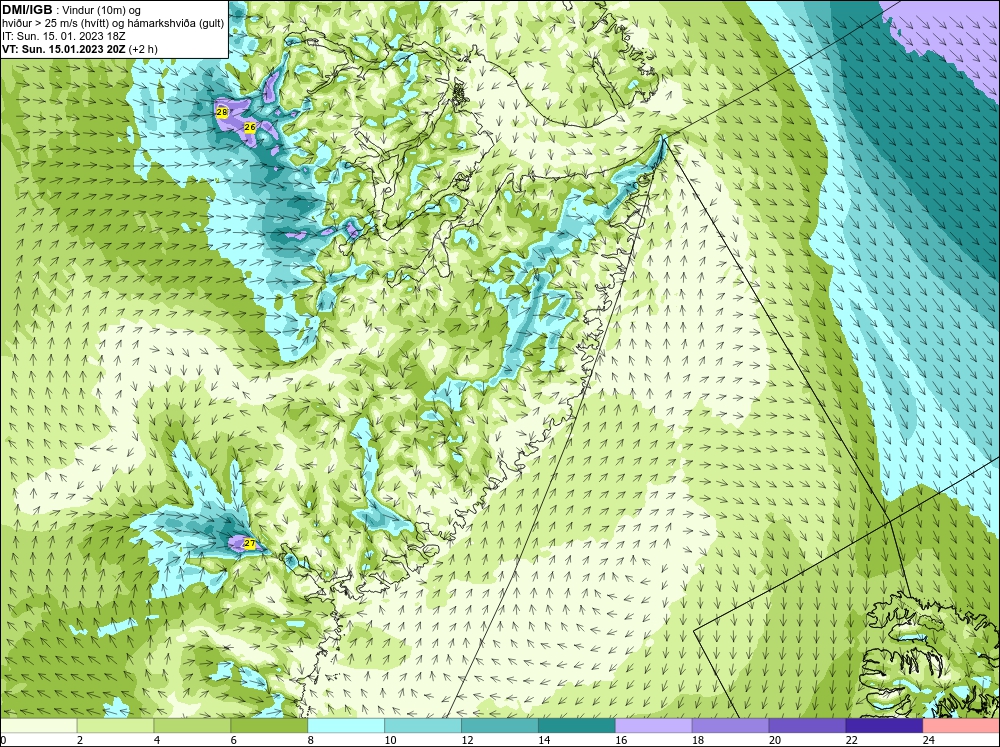Select the dark teal 14–16 m/s legend swatch
The image size is (1000, 747).
577,726
